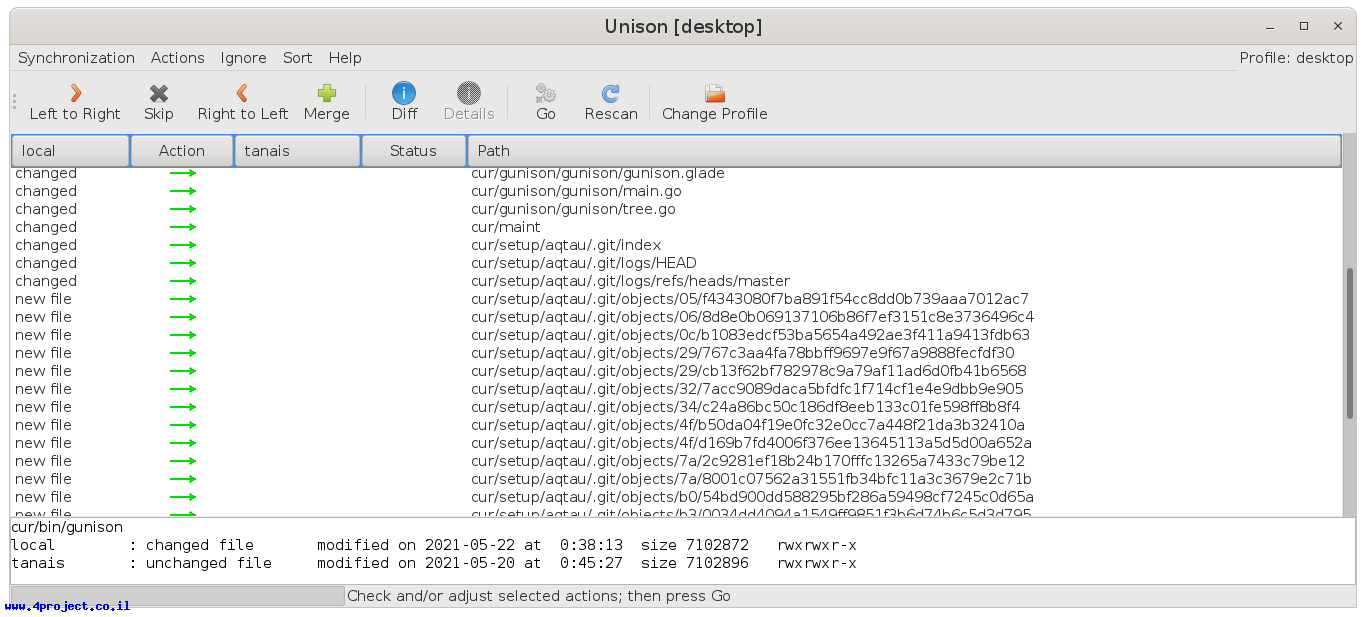Click status message 'Check and/or adjust selected actions'
Screen dimensions: 1366x617
click(x=539, y=596)
